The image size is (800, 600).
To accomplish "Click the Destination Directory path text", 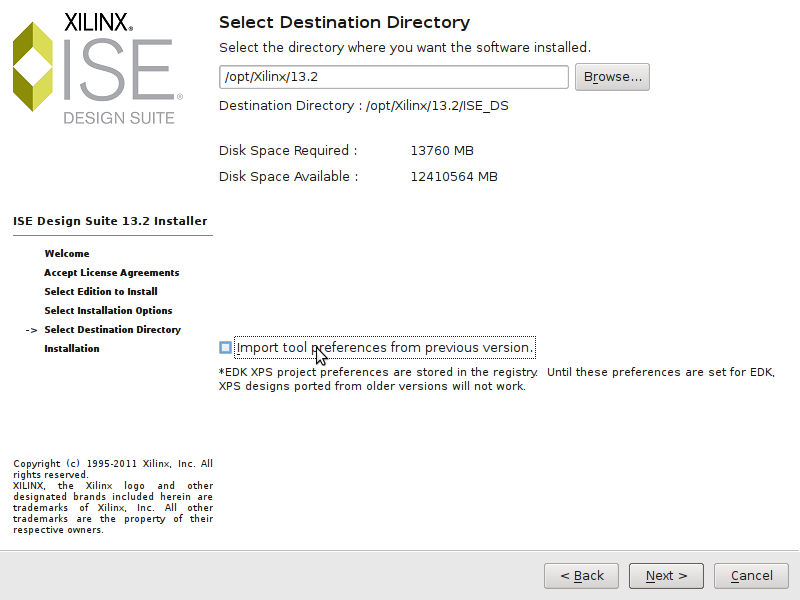I will (364, 106).
